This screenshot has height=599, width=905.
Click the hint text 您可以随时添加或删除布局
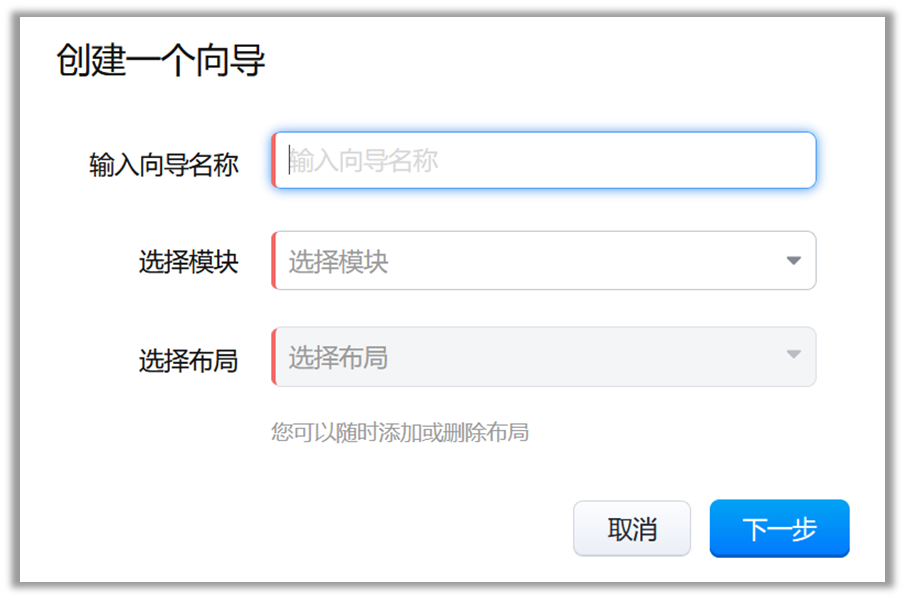[x=400, y=432]
